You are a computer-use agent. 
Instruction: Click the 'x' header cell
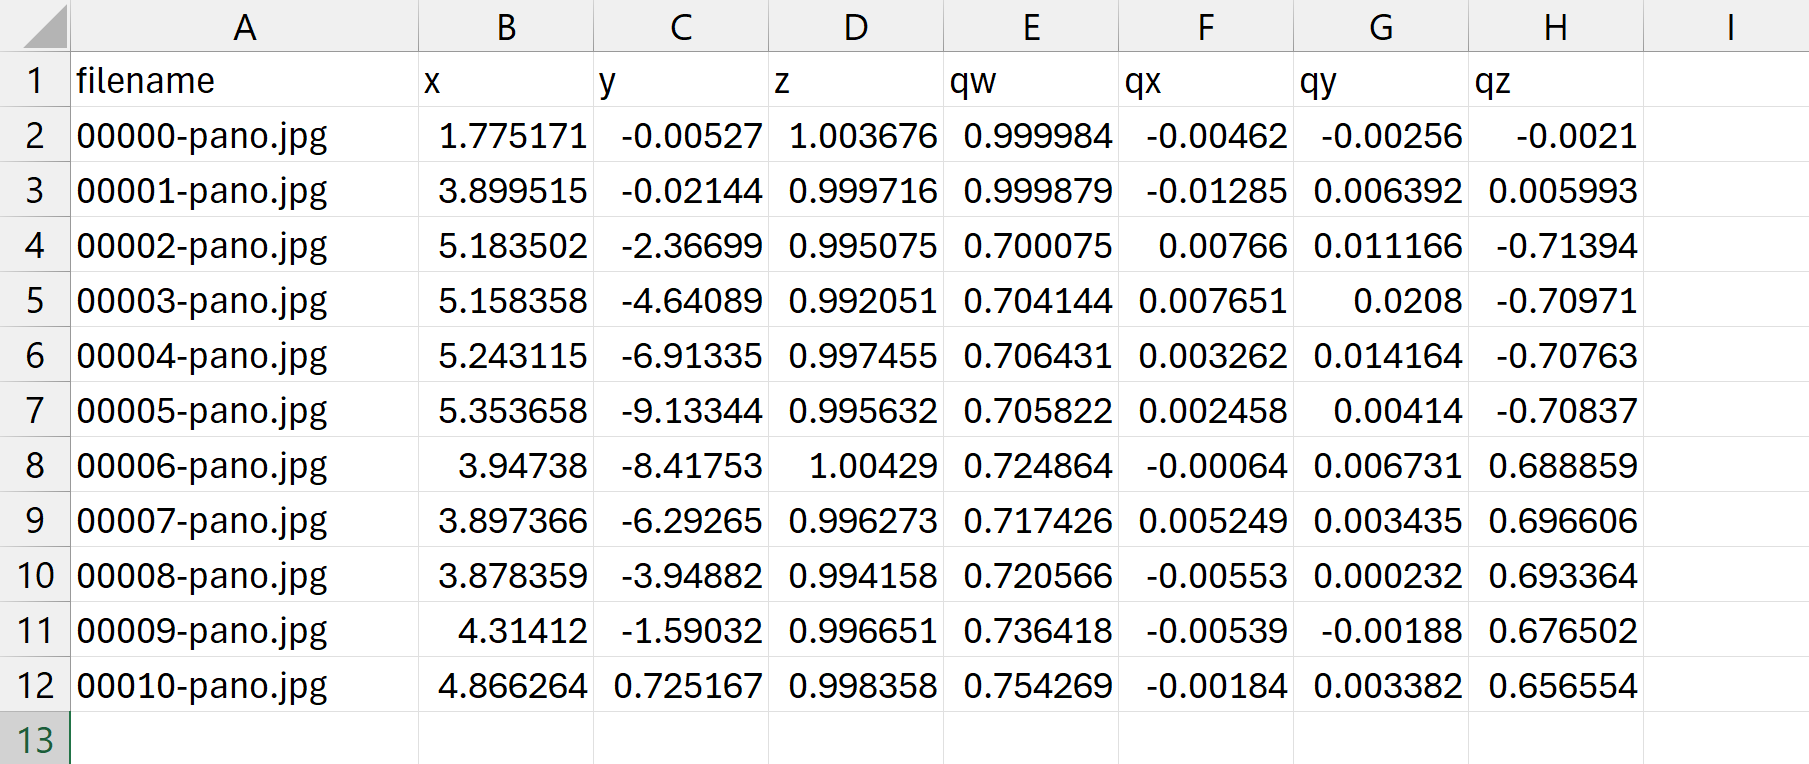coord(506,79)
